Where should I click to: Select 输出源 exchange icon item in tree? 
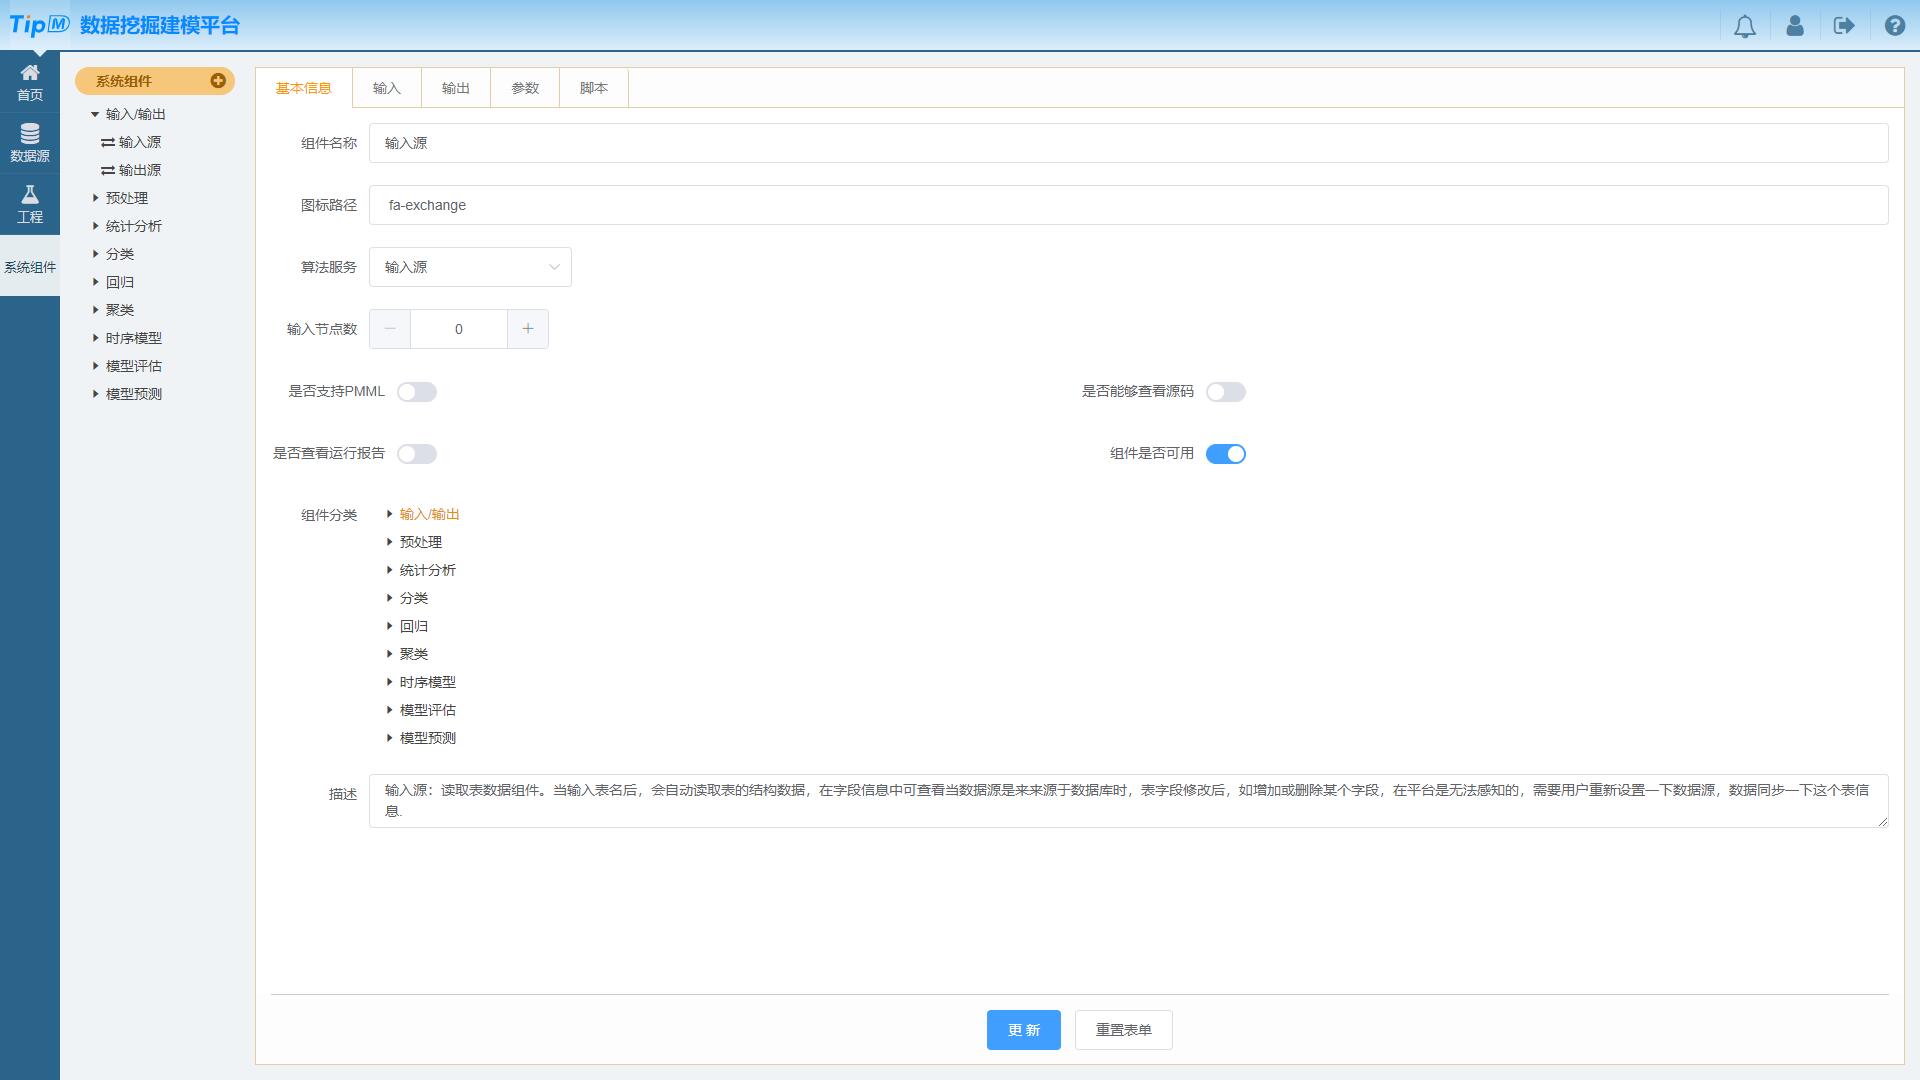131,170
